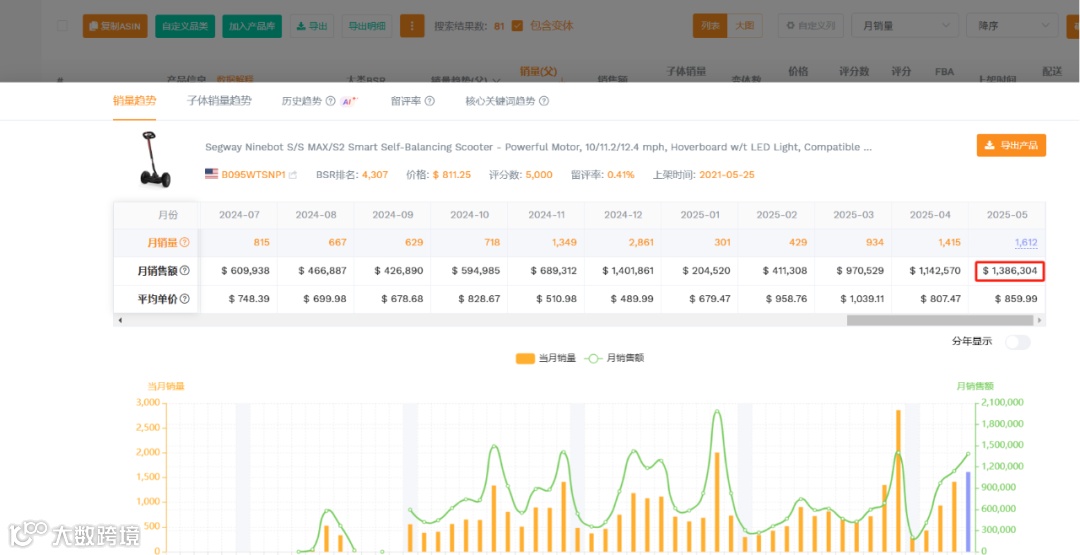
Task: Click the help icon beside 月销售额 row label
Action: tap(185, 271)
